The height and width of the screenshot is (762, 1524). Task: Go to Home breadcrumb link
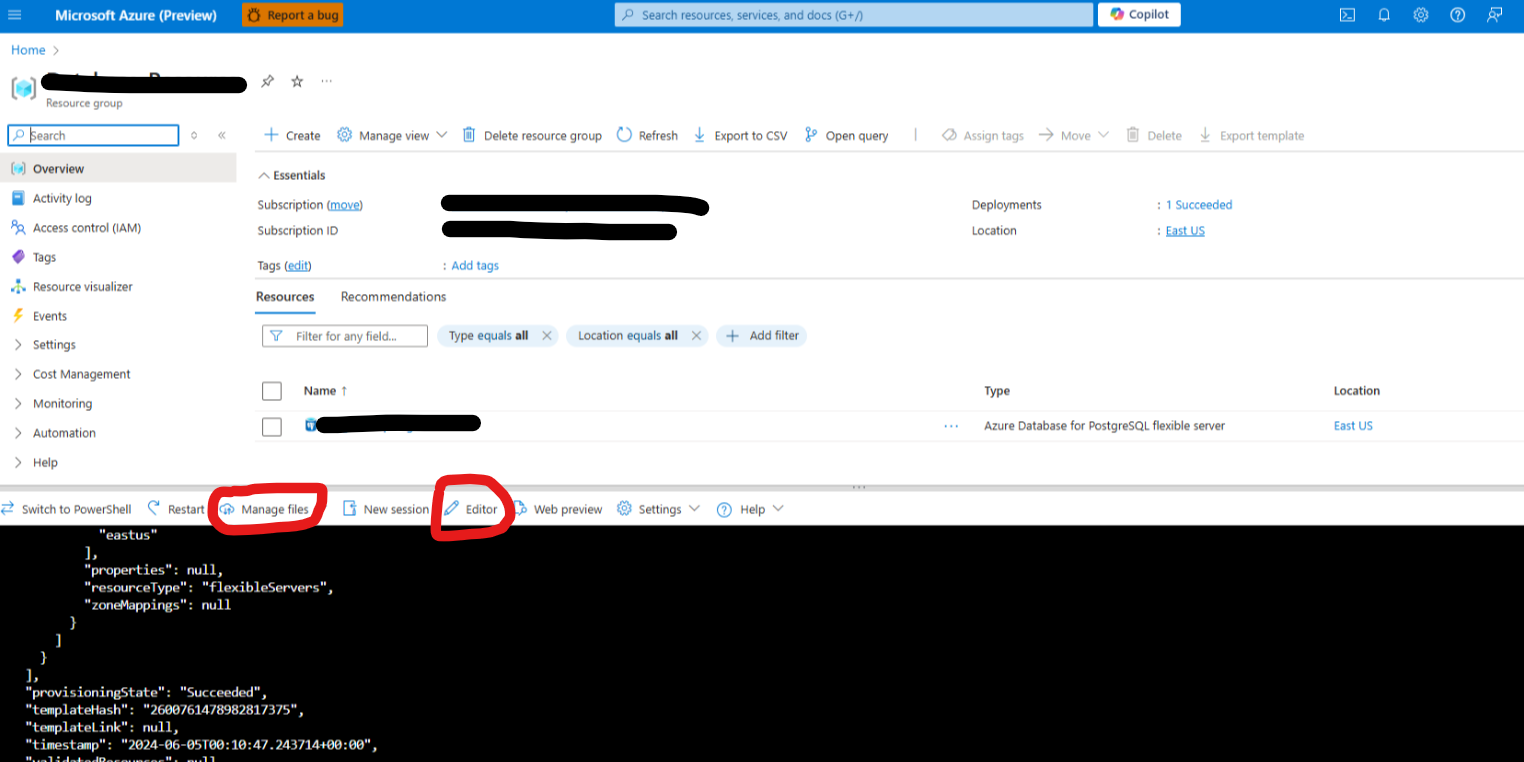click(28, 50)
